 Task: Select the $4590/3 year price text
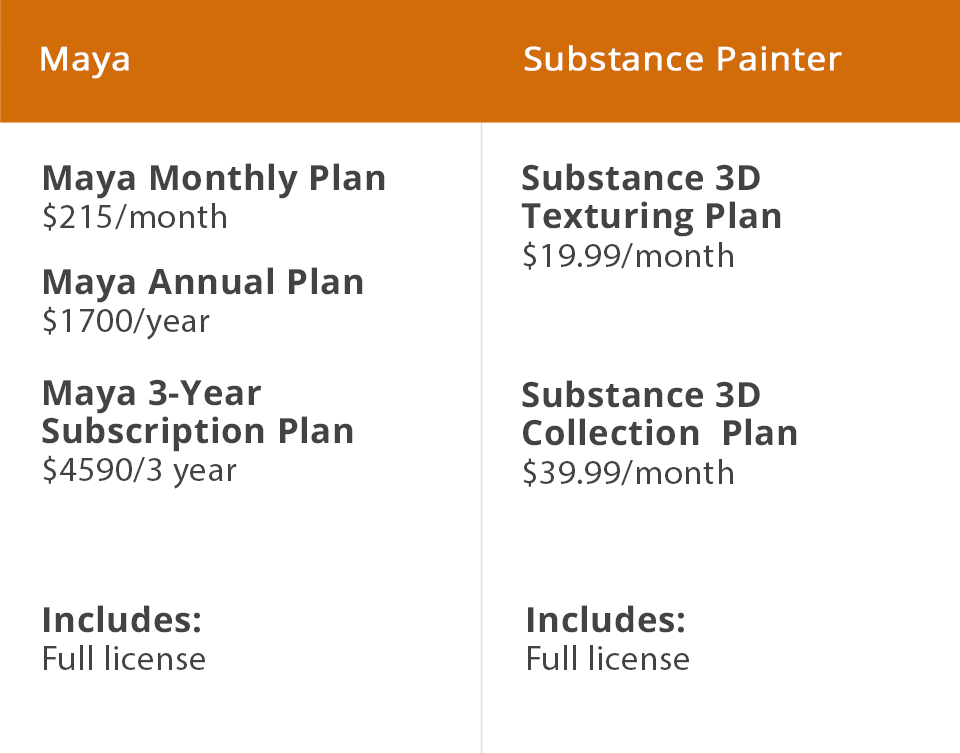pyautogui.click(x=139, y=470)
